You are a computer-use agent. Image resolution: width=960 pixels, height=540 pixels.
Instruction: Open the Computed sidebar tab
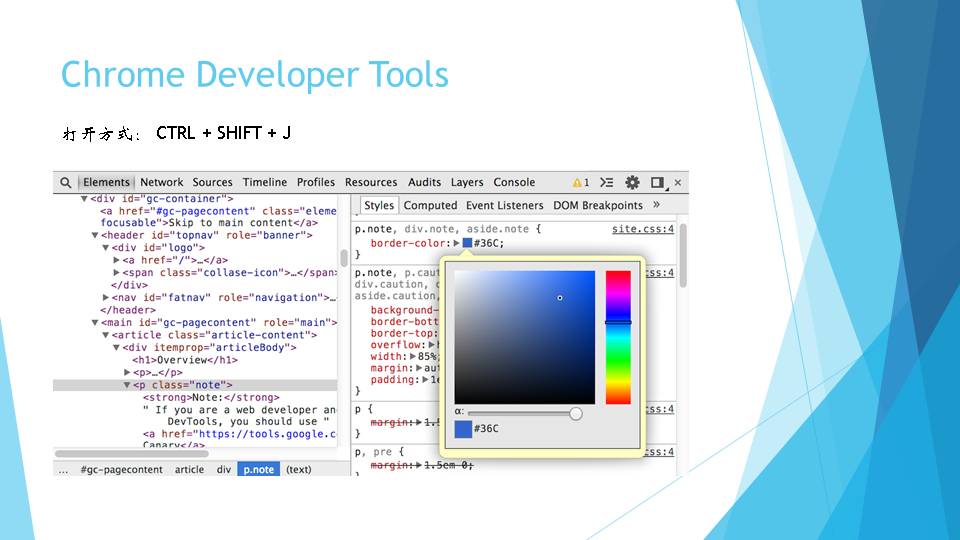[430, 206]
